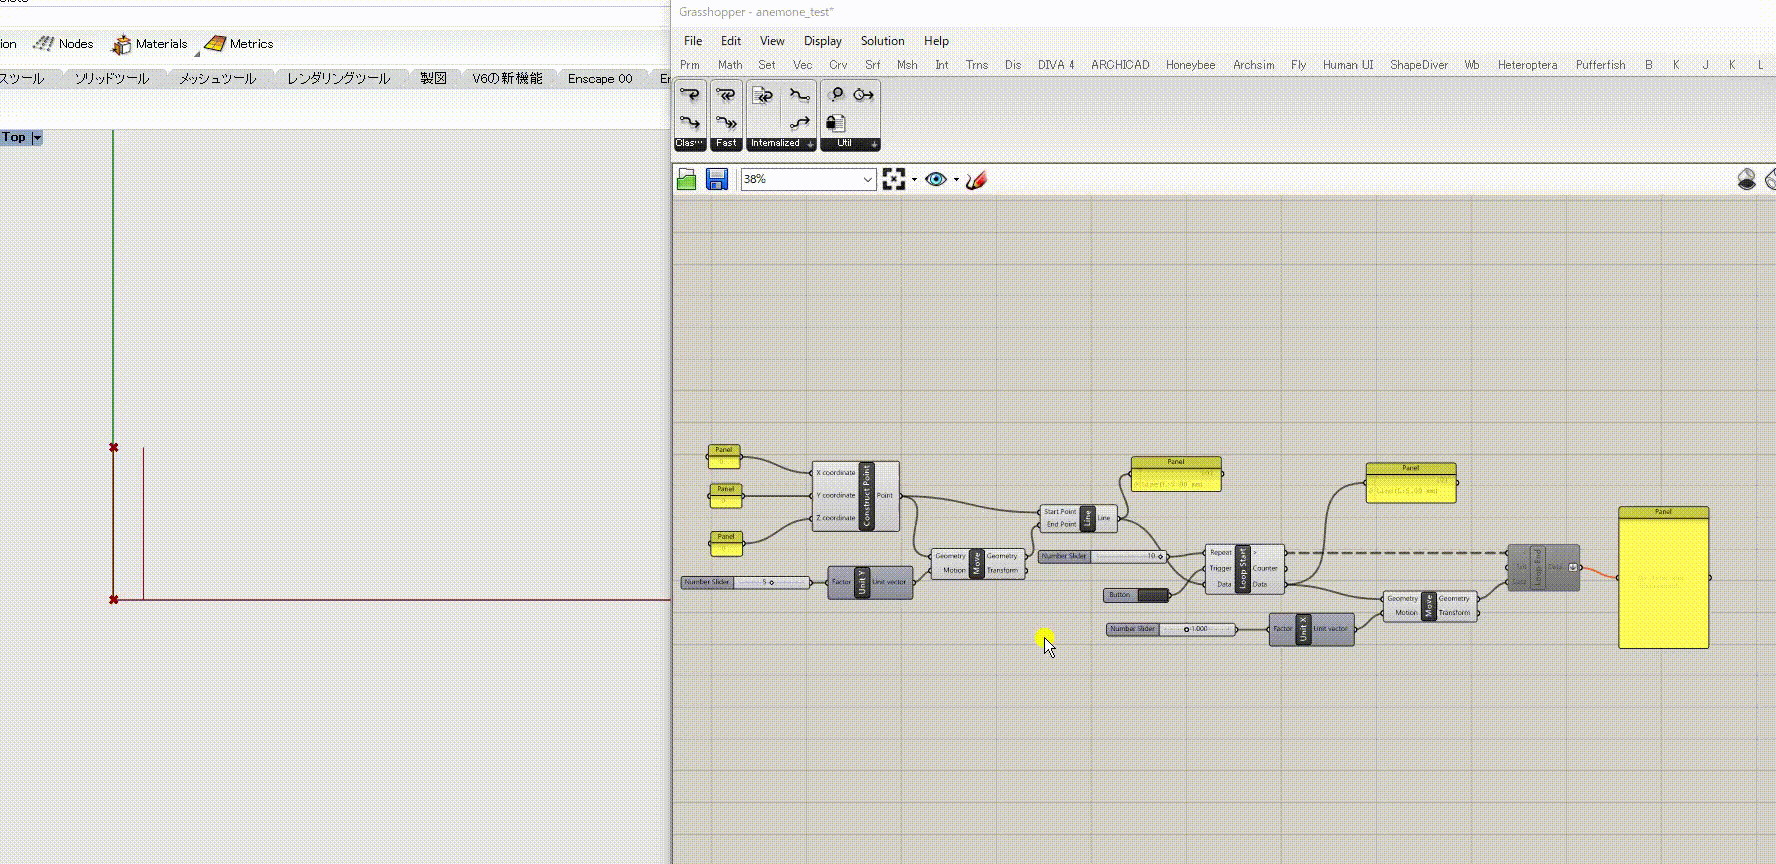Switch to the Honeybee tab

click(x=1190, y=65)
